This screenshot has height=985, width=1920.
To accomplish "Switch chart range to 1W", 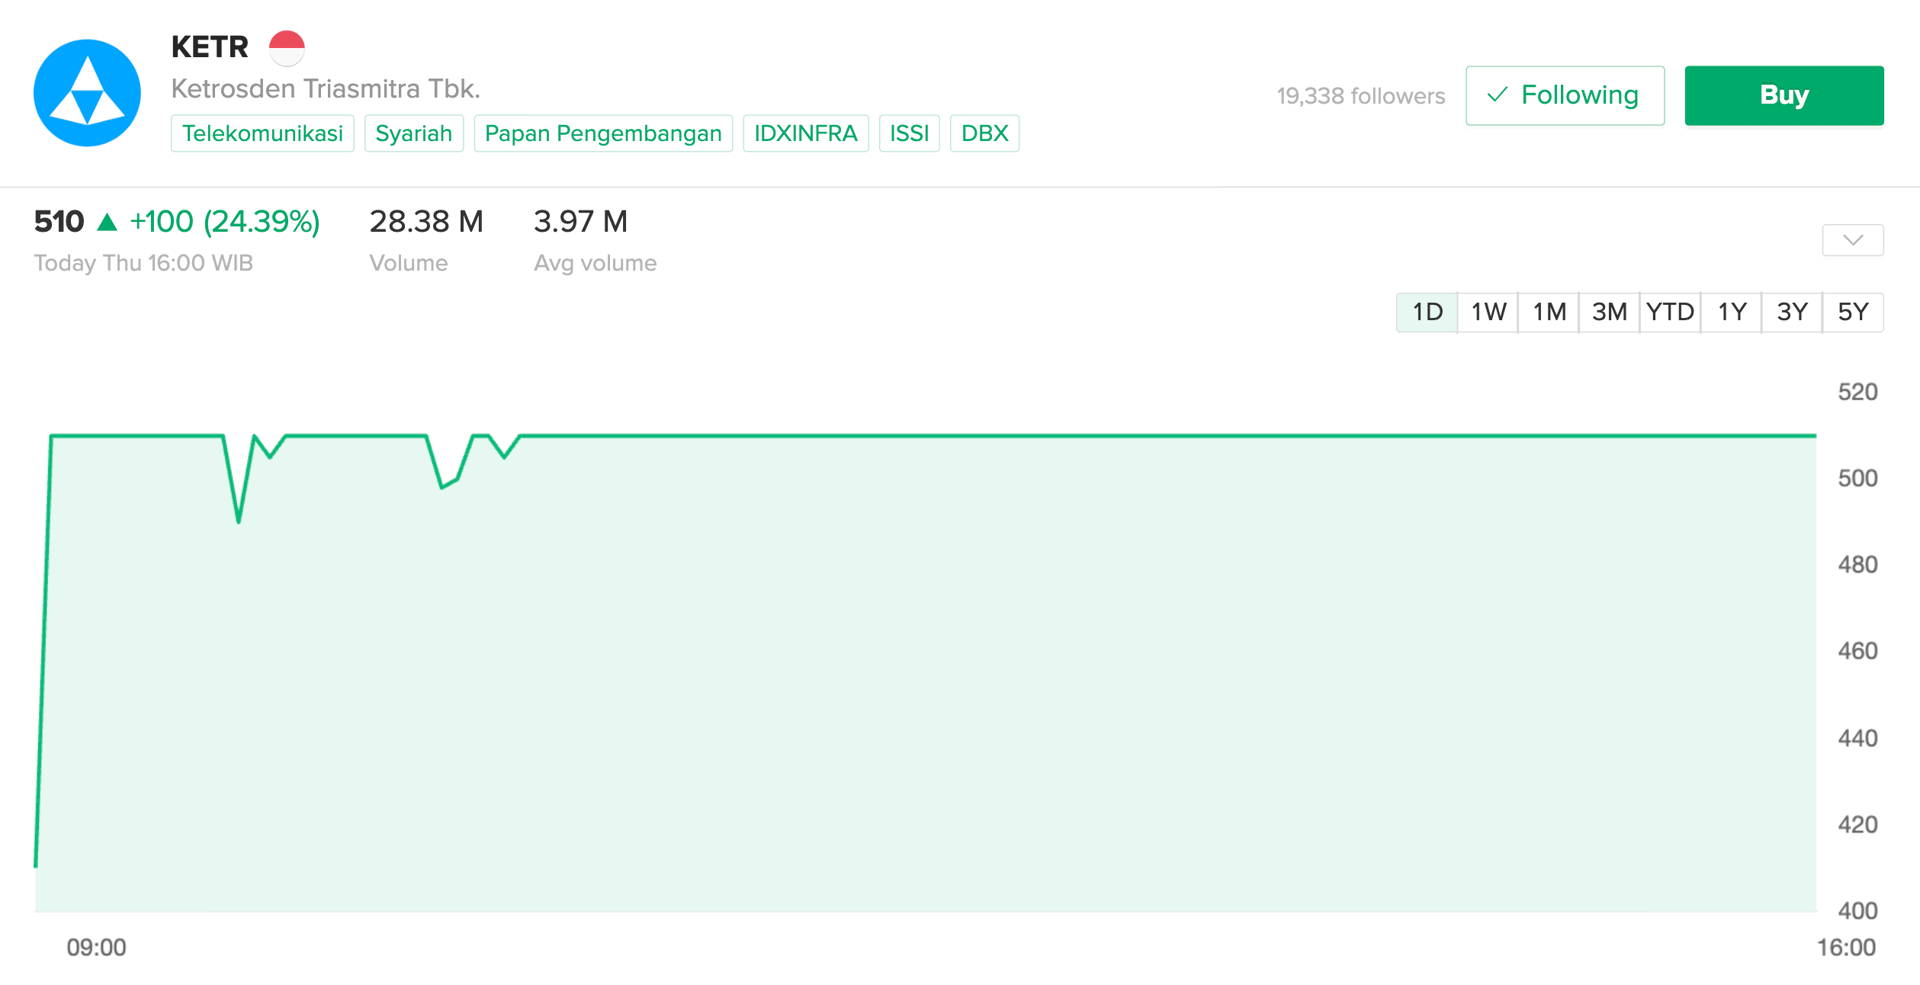I will tap(1488, 312).
